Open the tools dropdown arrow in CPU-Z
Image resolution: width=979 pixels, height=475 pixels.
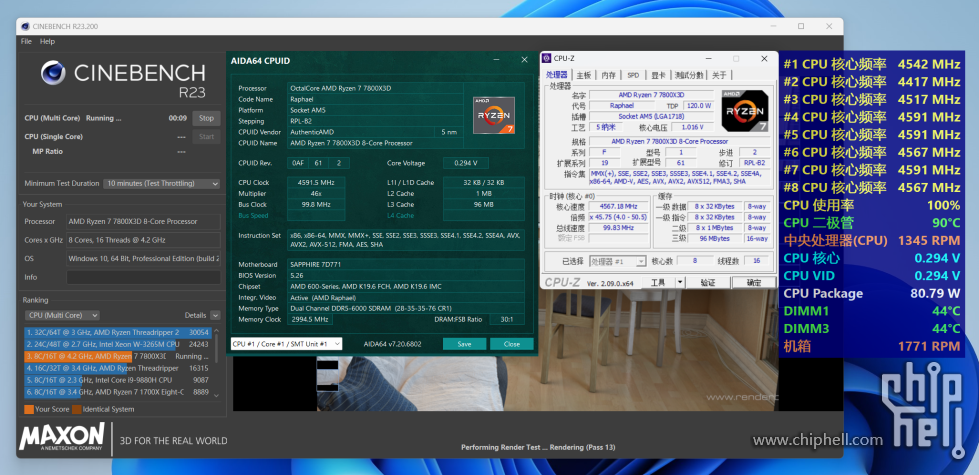click(680, 283)
